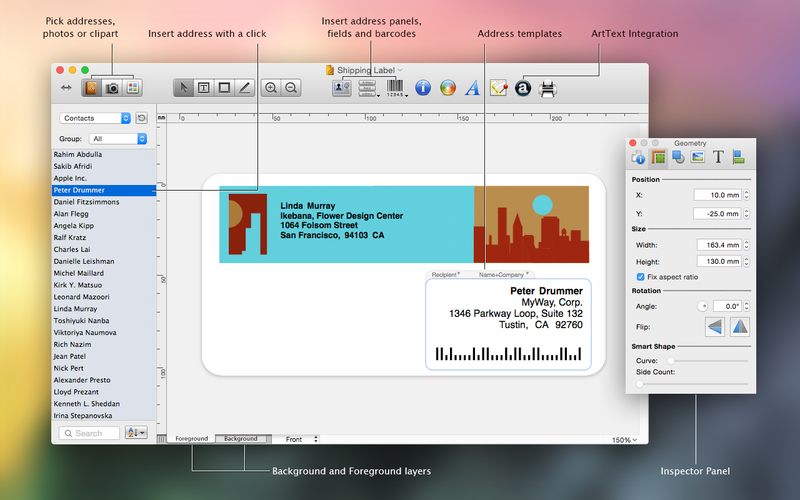Select Daniel Fitzsimmons in the contact list
This screenshot has height=500, width=800.
[x=86, y=202]
